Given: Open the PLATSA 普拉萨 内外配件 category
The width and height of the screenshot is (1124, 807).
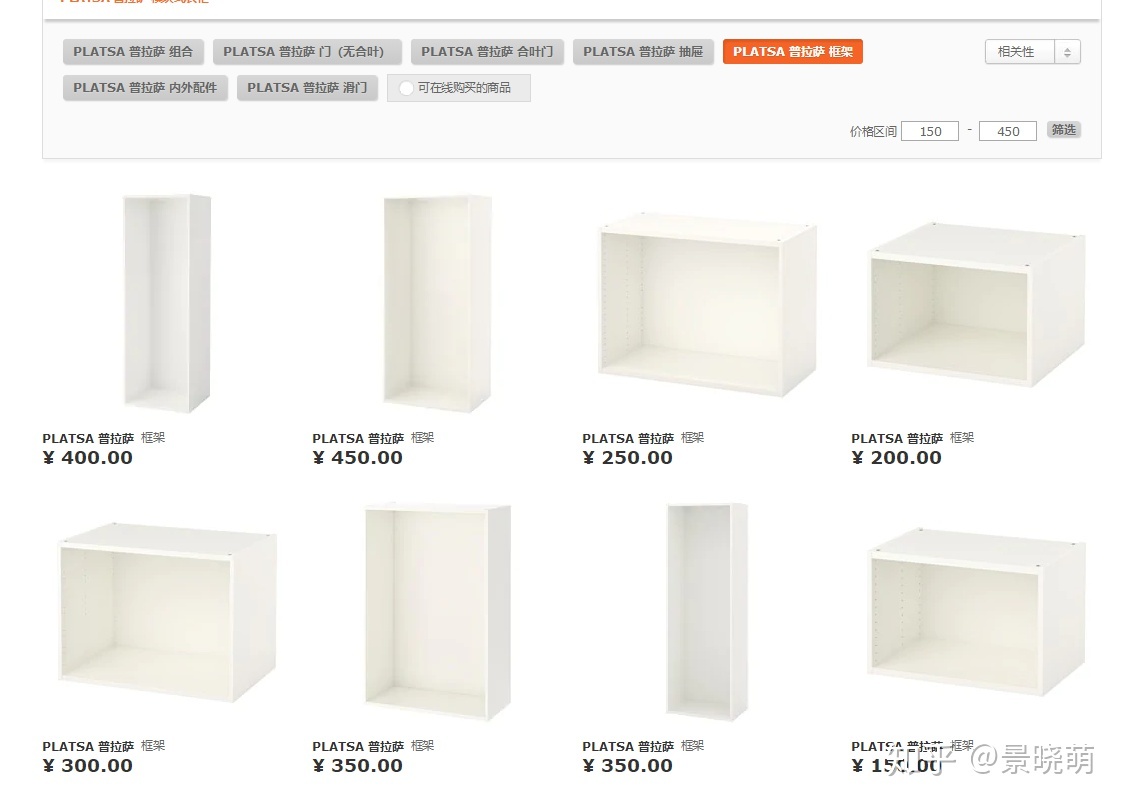Looking at the screenshot, I should point(146,87).
